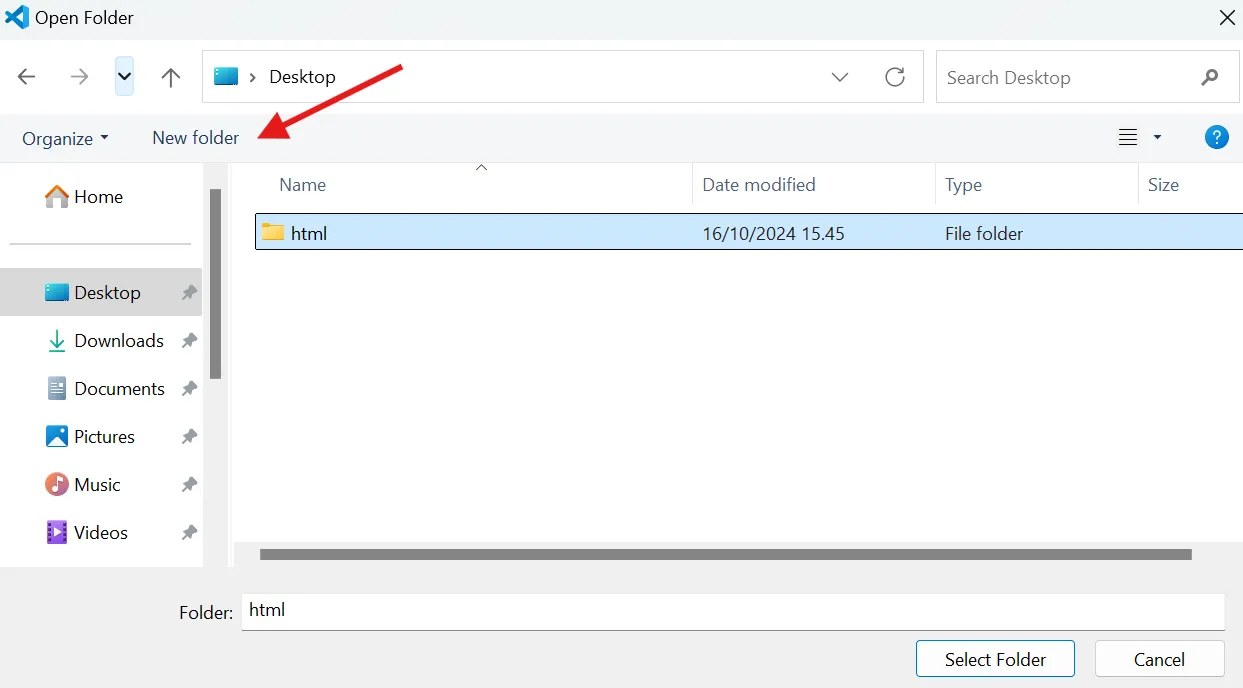
Task: Unpin Downloads using its pin icon
Action: click(x=189, y=341)
